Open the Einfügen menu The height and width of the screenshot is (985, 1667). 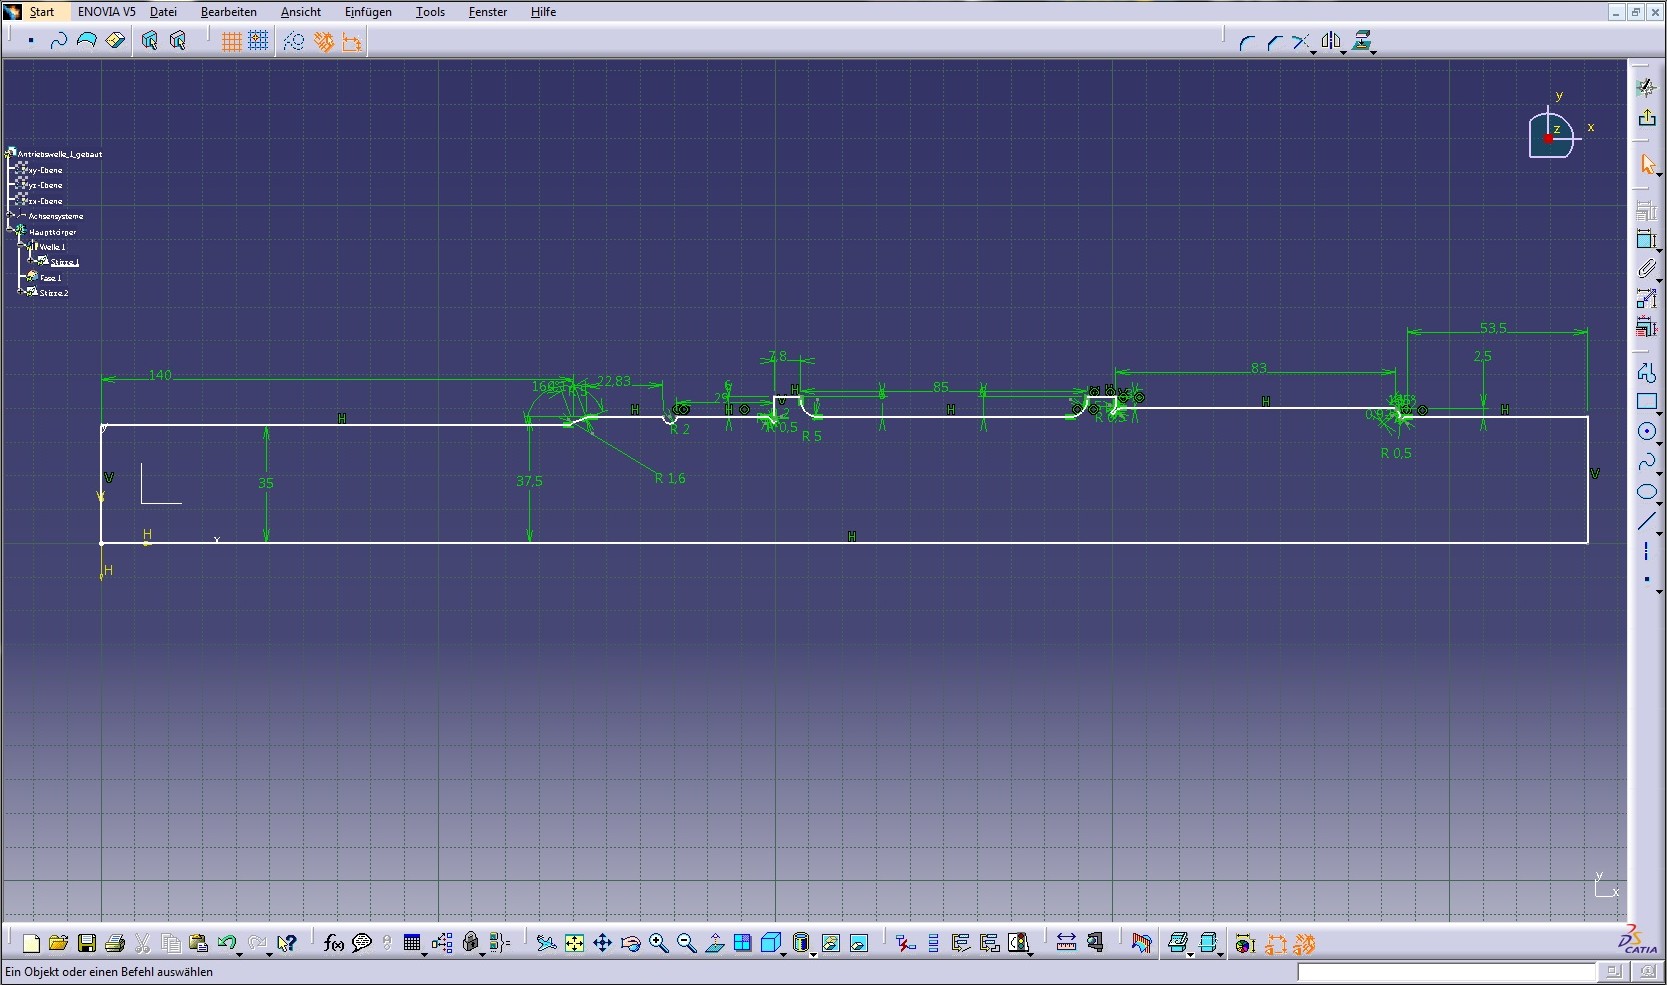click(368, 12)
